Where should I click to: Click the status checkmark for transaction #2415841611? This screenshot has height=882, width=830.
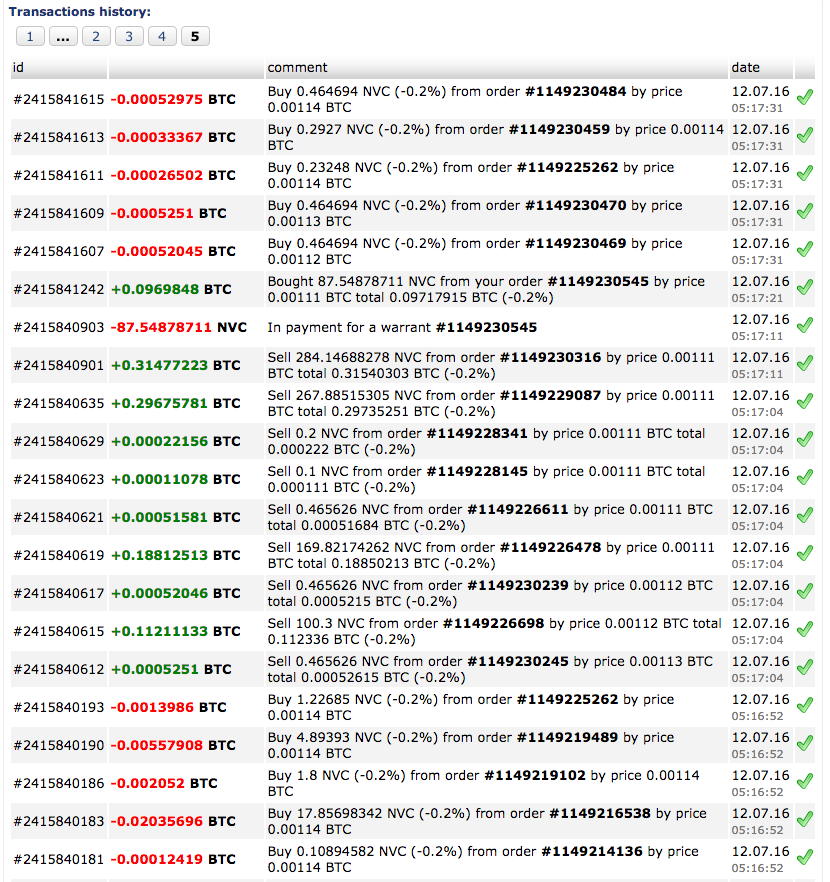805,173
